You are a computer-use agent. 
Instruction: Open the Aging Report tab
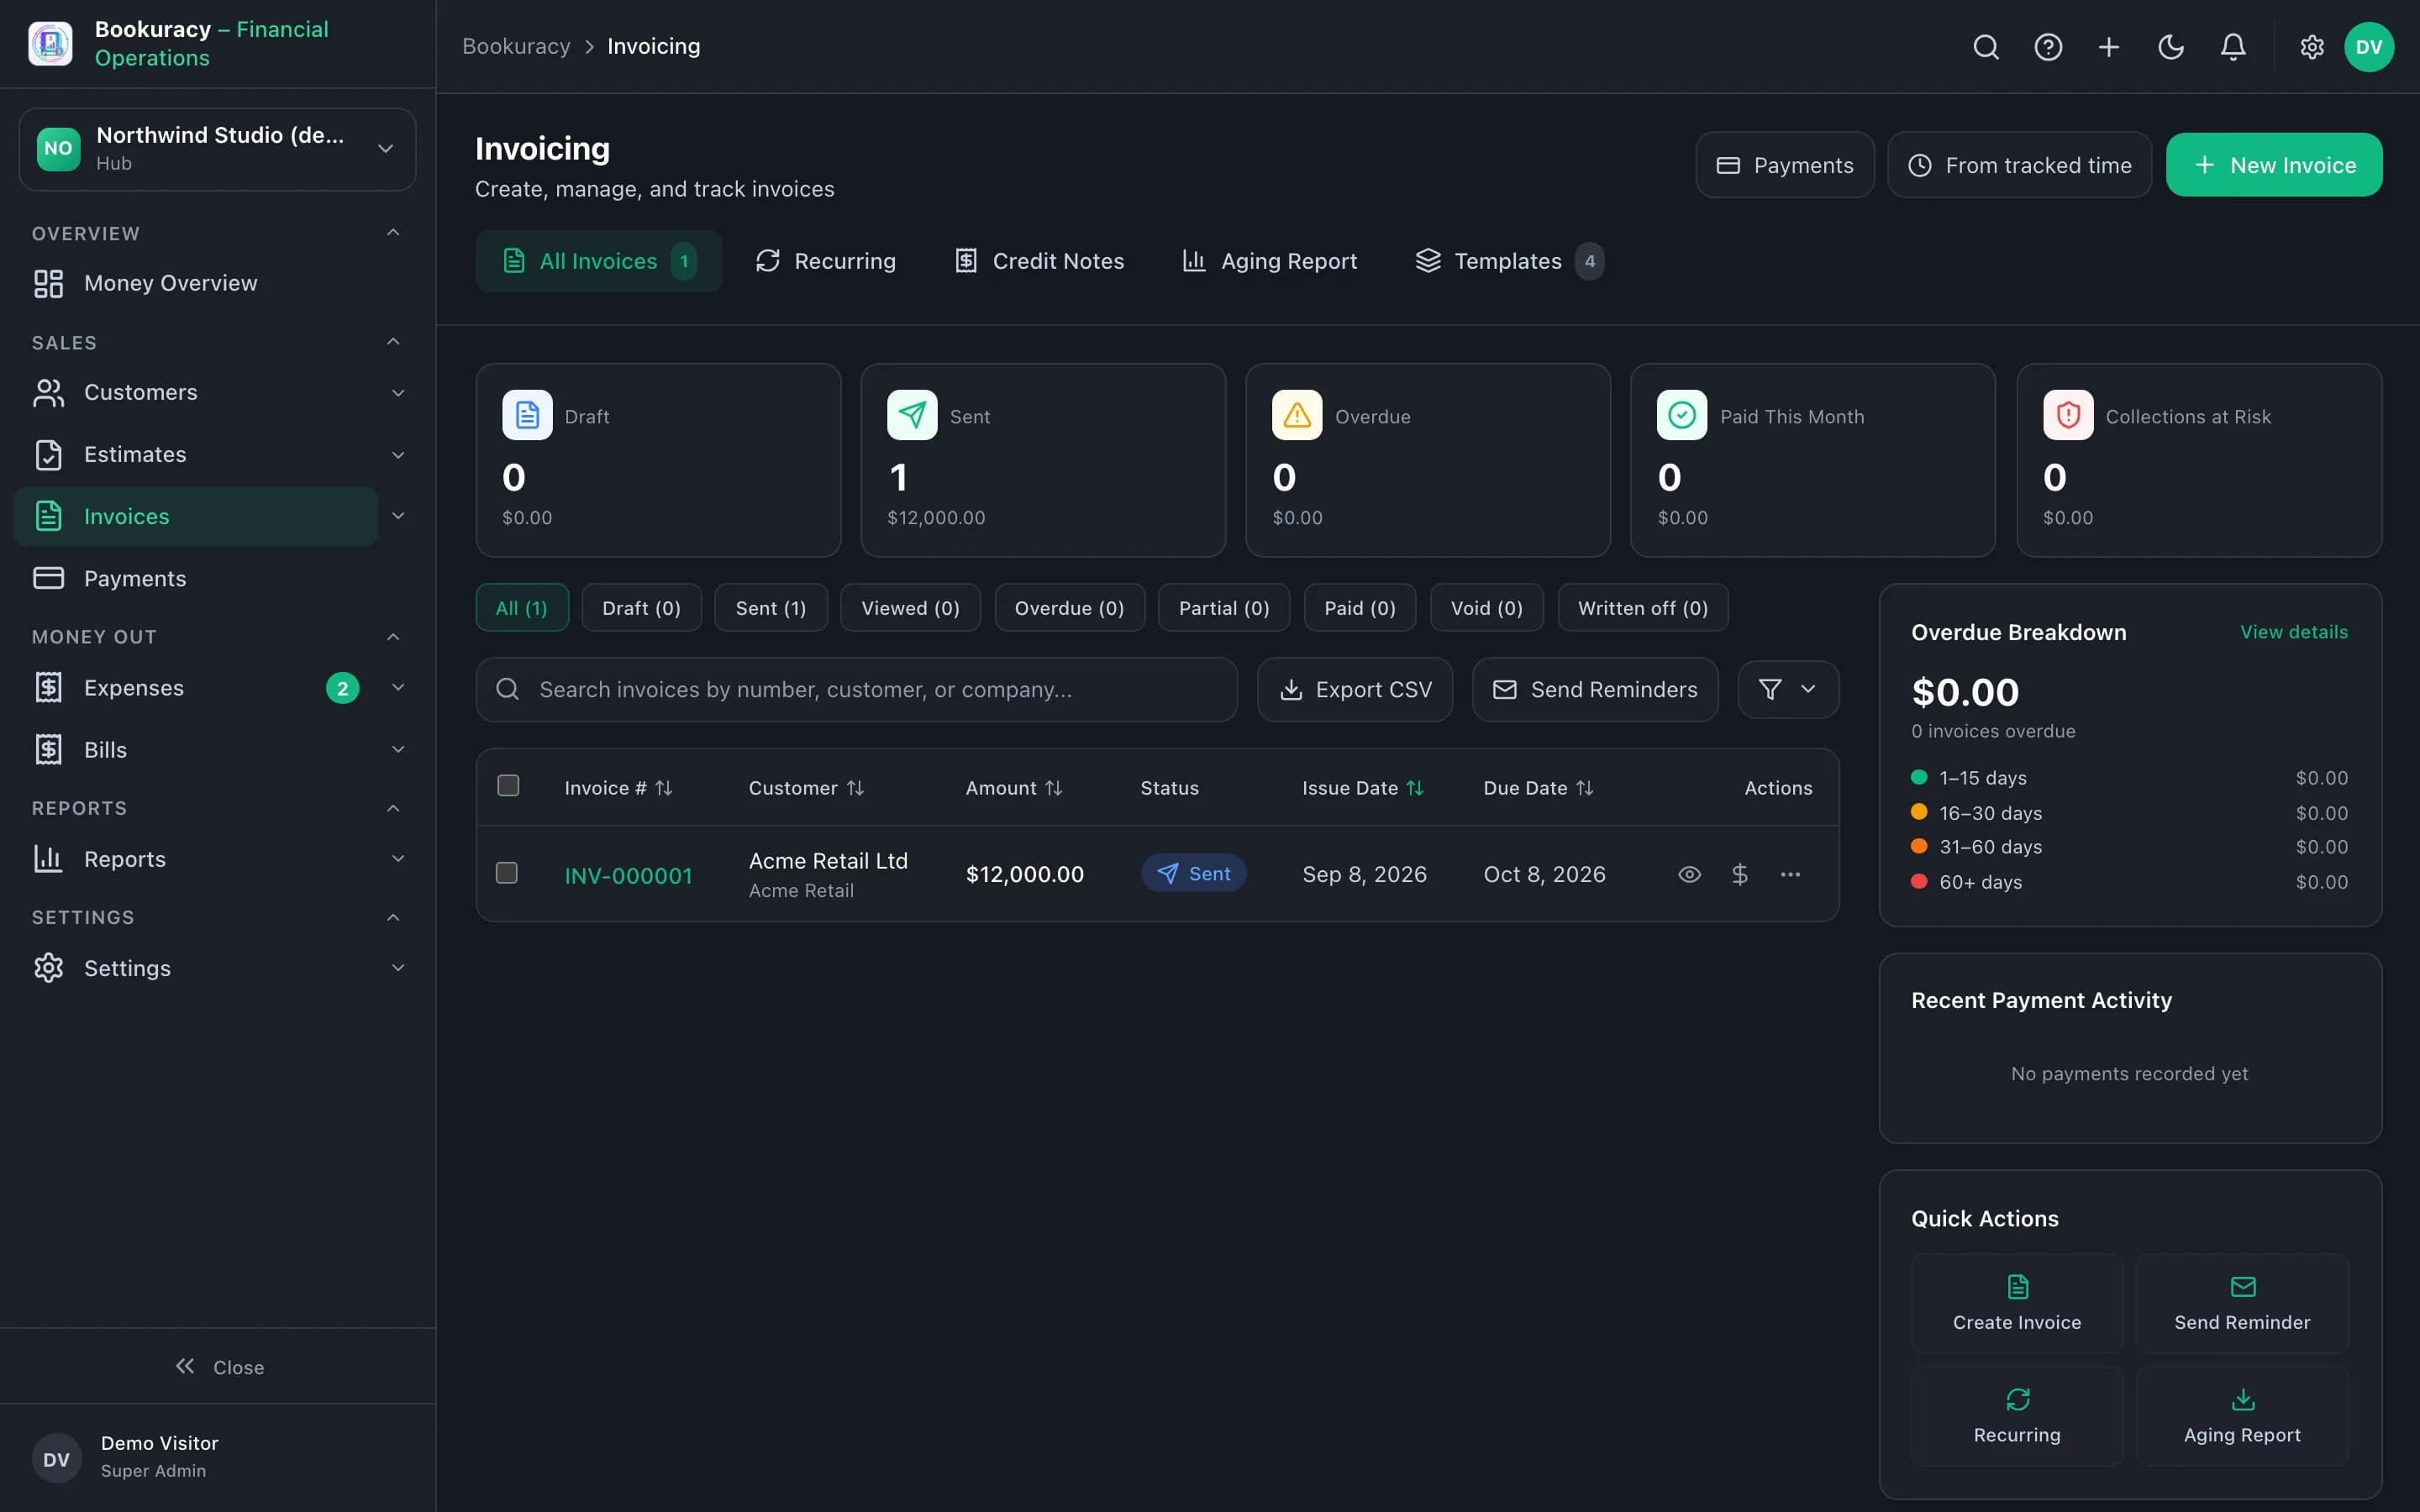pyautogui.click(x=1269, y=261)
